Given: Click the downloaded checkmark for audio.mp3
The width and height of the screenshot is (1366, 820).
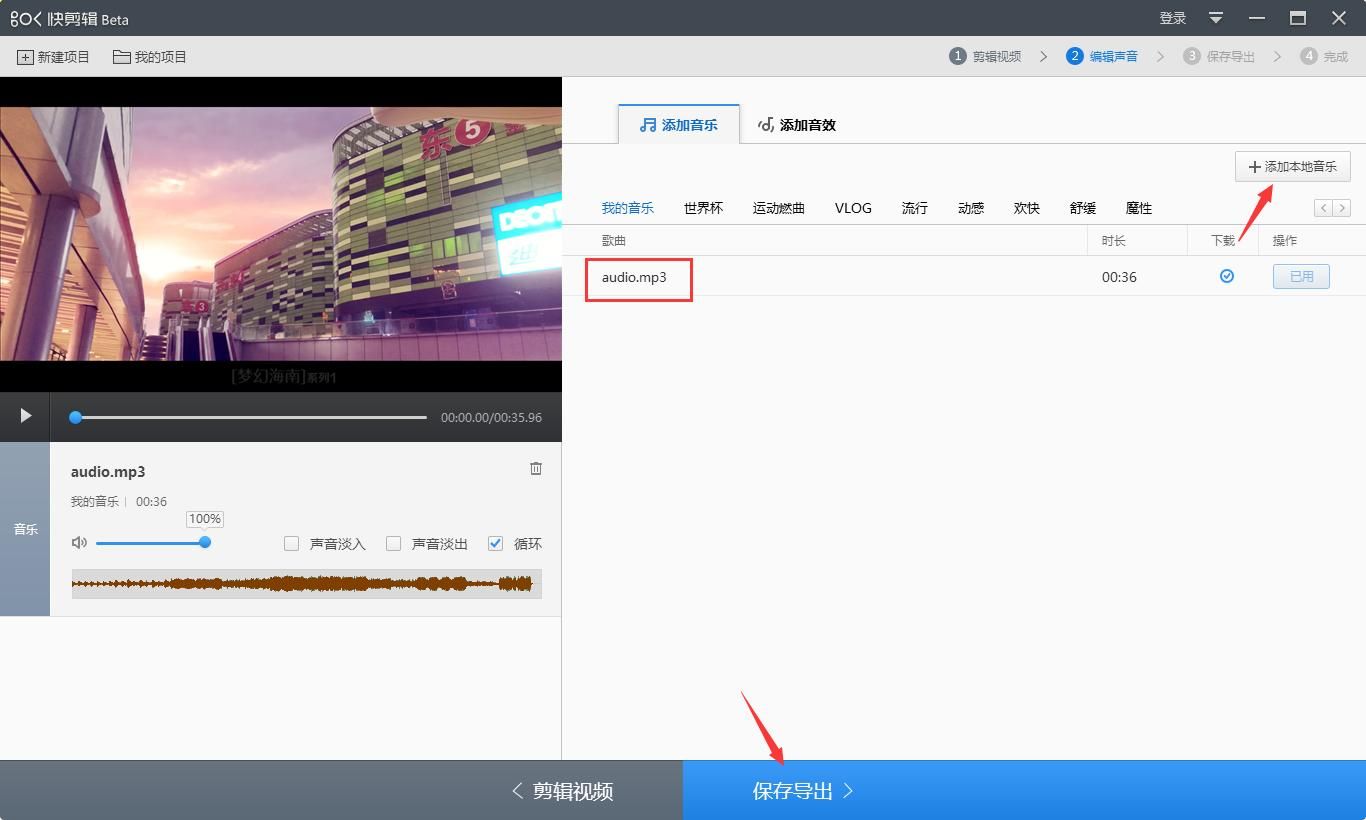Looking at the screenshot, I should coord(1227,276).
